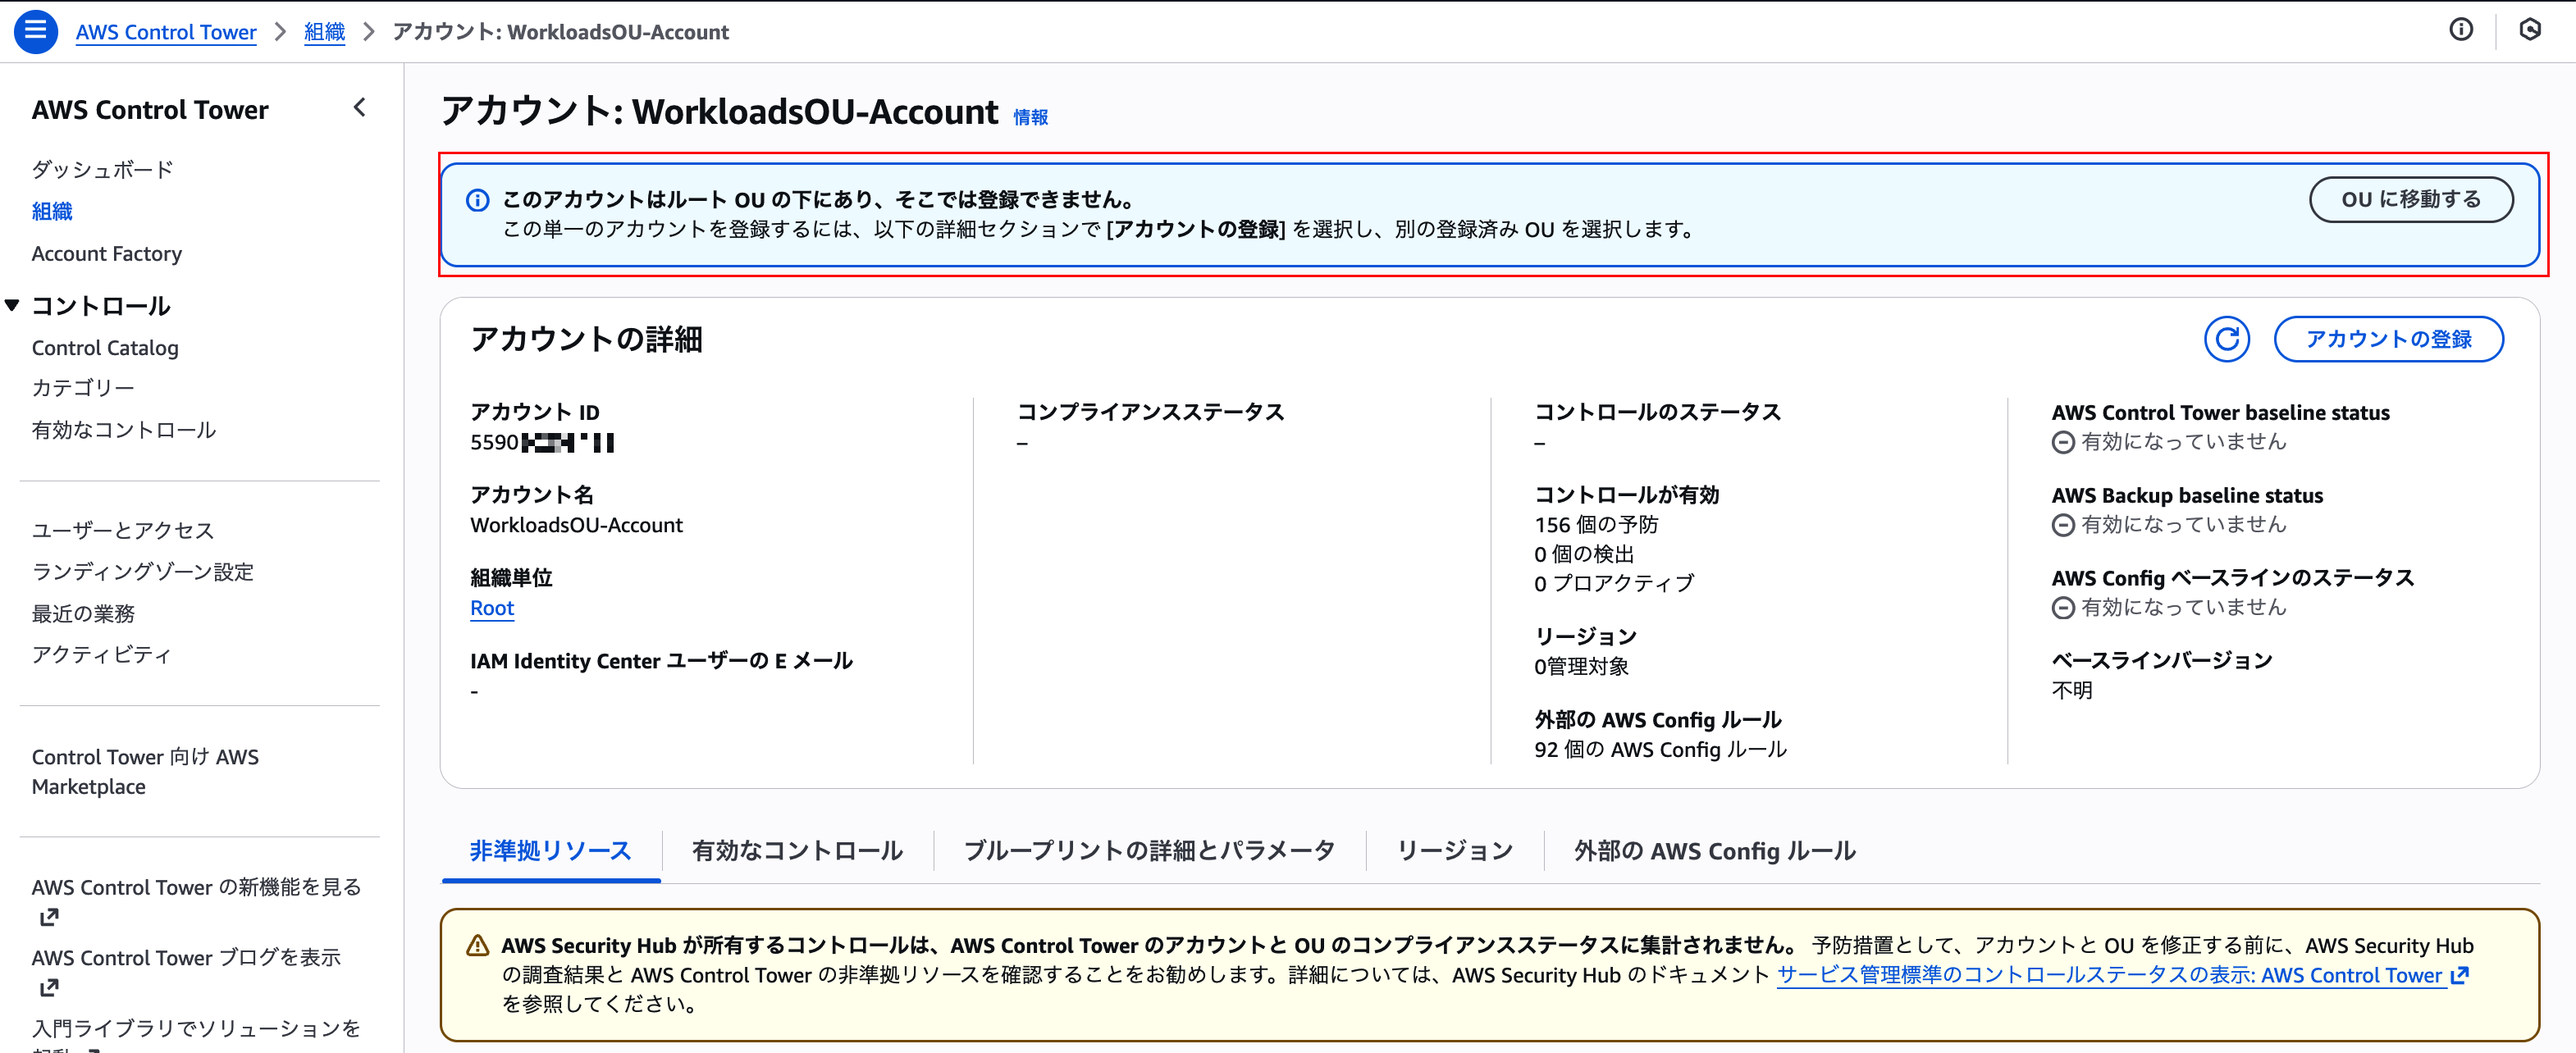This screenshot has height=1053, width=2576.
Task: Click external link icon after the Security Hub documentation
Action: pos(2460,975)
